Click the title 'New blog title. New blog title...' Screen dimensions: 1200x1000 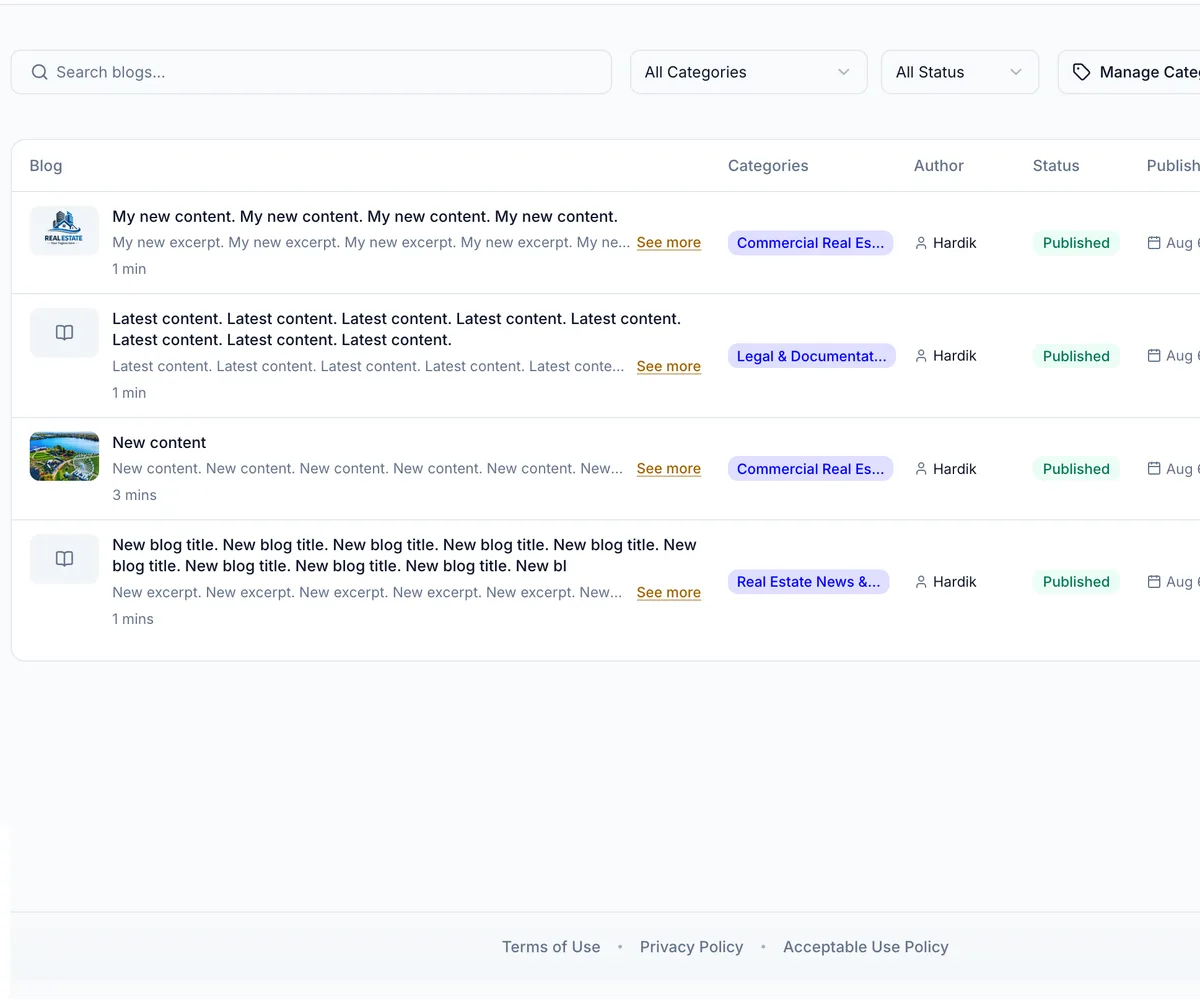point(405,556)
